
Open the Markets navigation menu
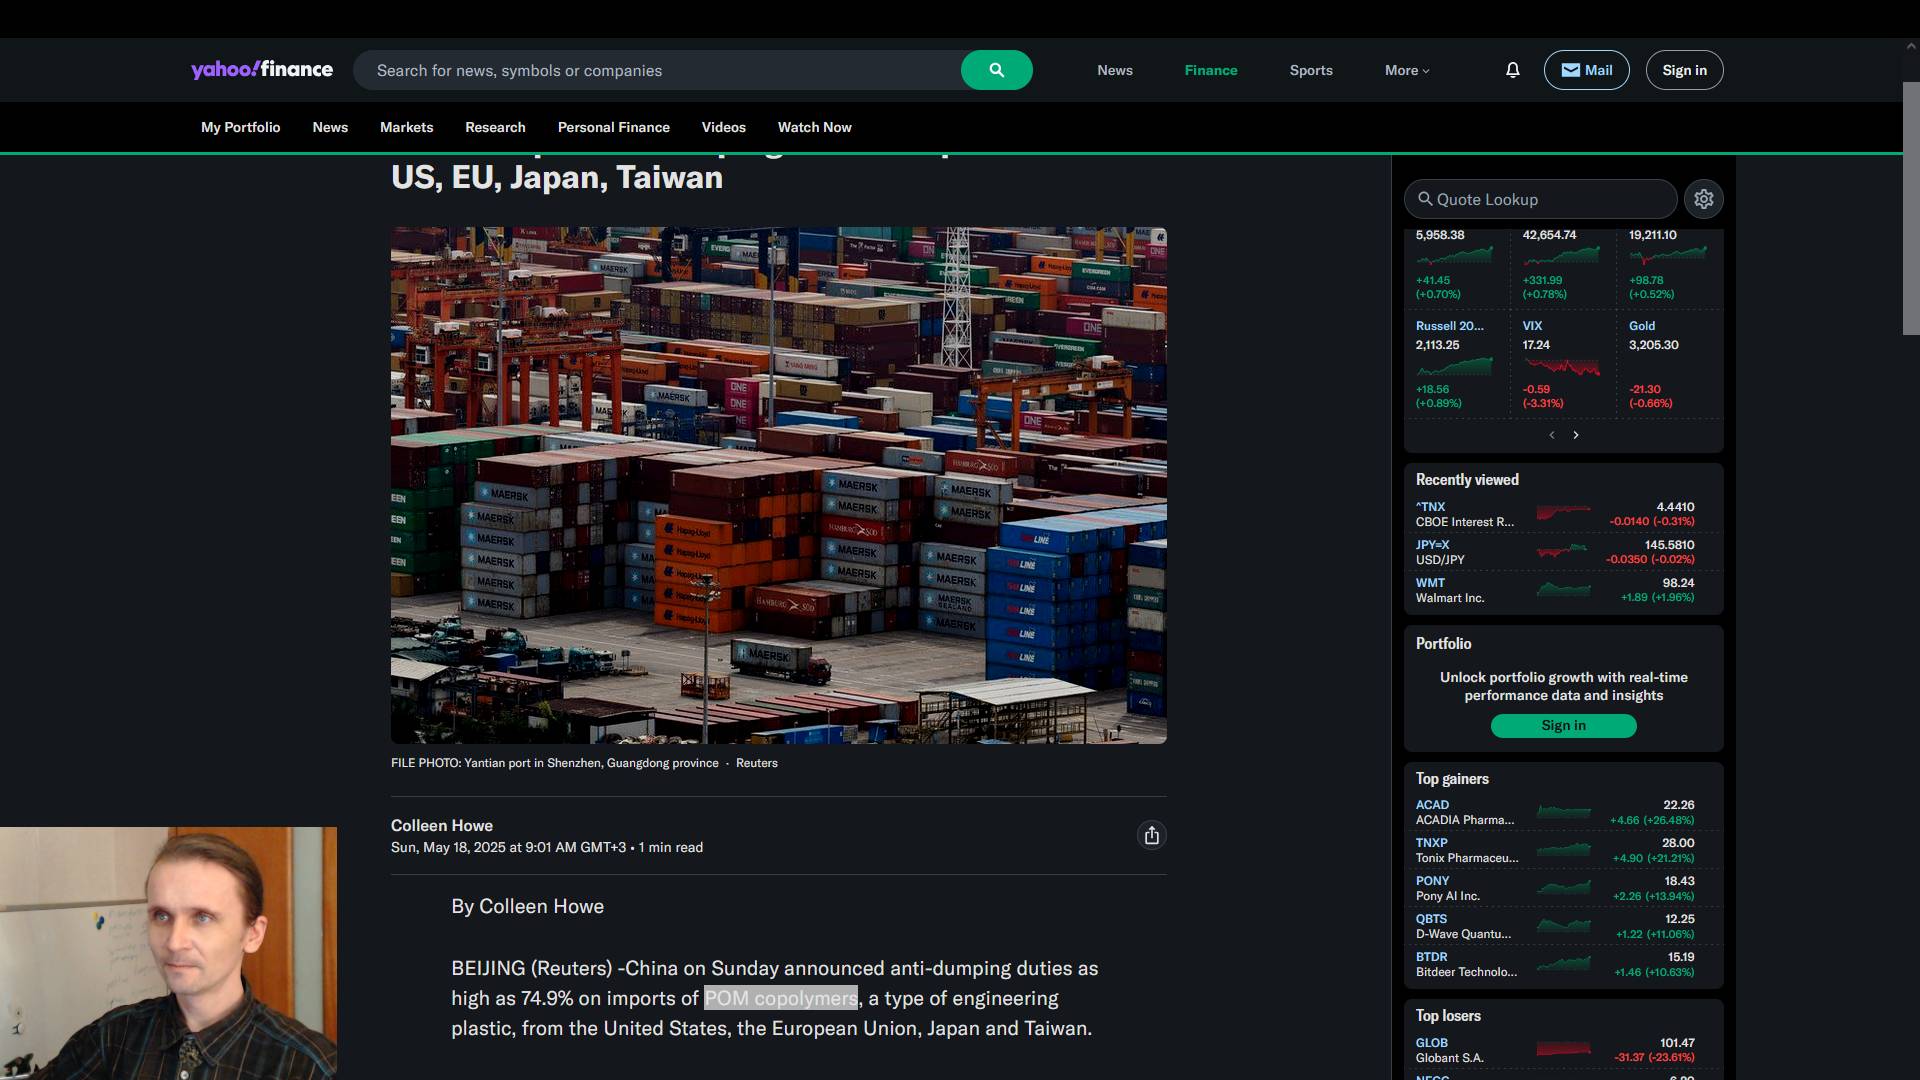click(x=406, y=127)
